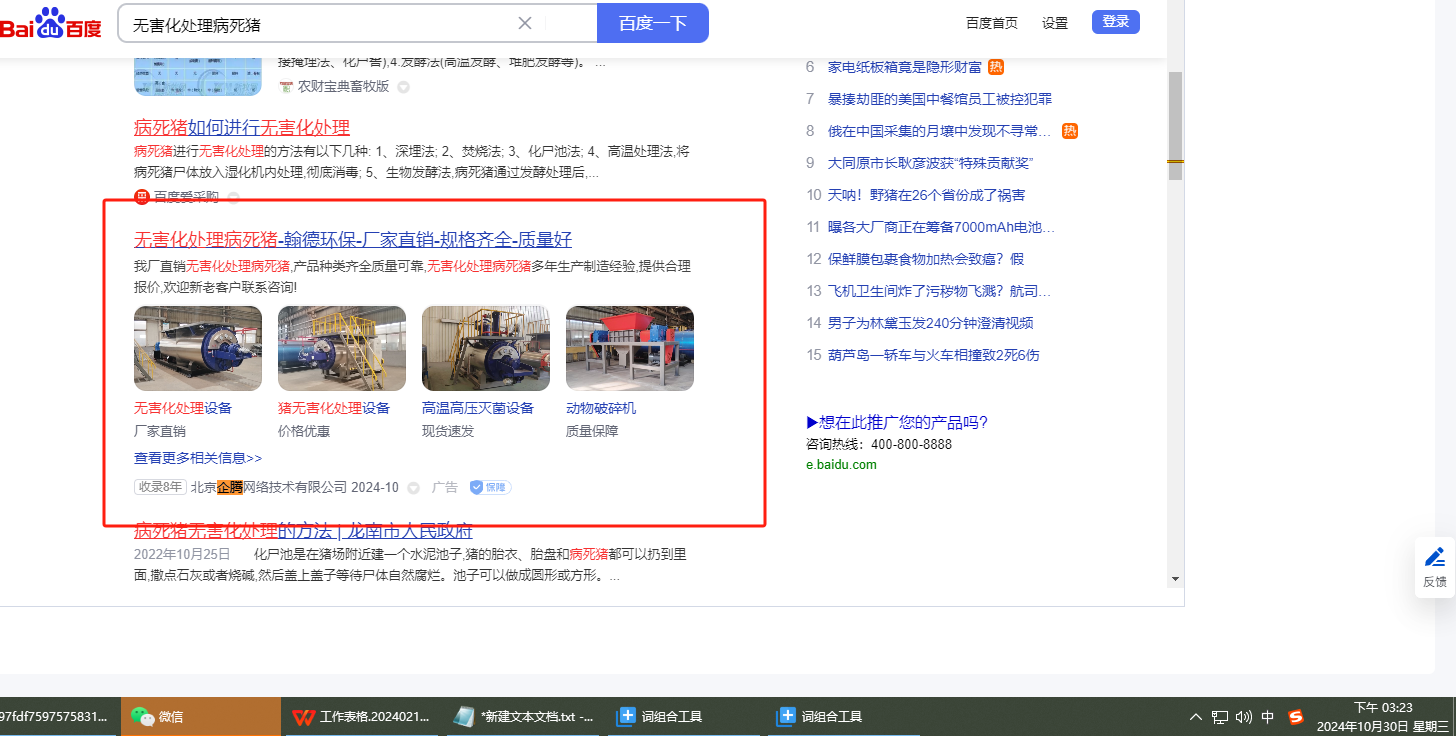Click the 高温高压灭菌设备 product link
This screenshot has width=1456, height=736.
tap(478, 408)
